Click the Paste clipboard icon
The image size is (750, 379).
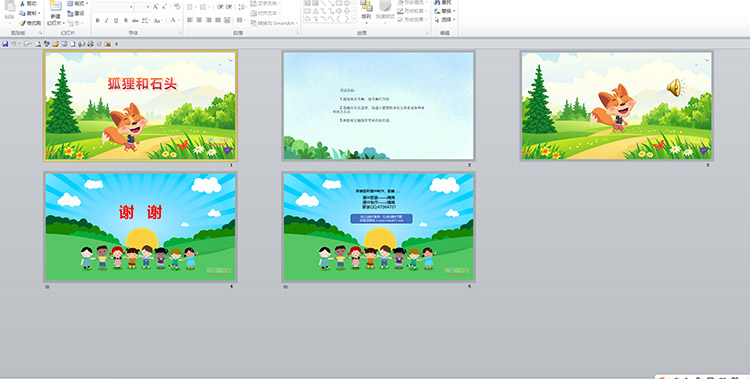[x=10, y=6]
